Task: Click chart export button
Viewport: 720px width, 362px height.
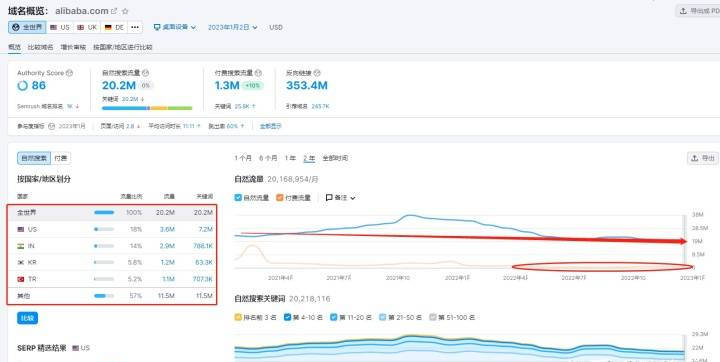Action: [x=703, y=158]
